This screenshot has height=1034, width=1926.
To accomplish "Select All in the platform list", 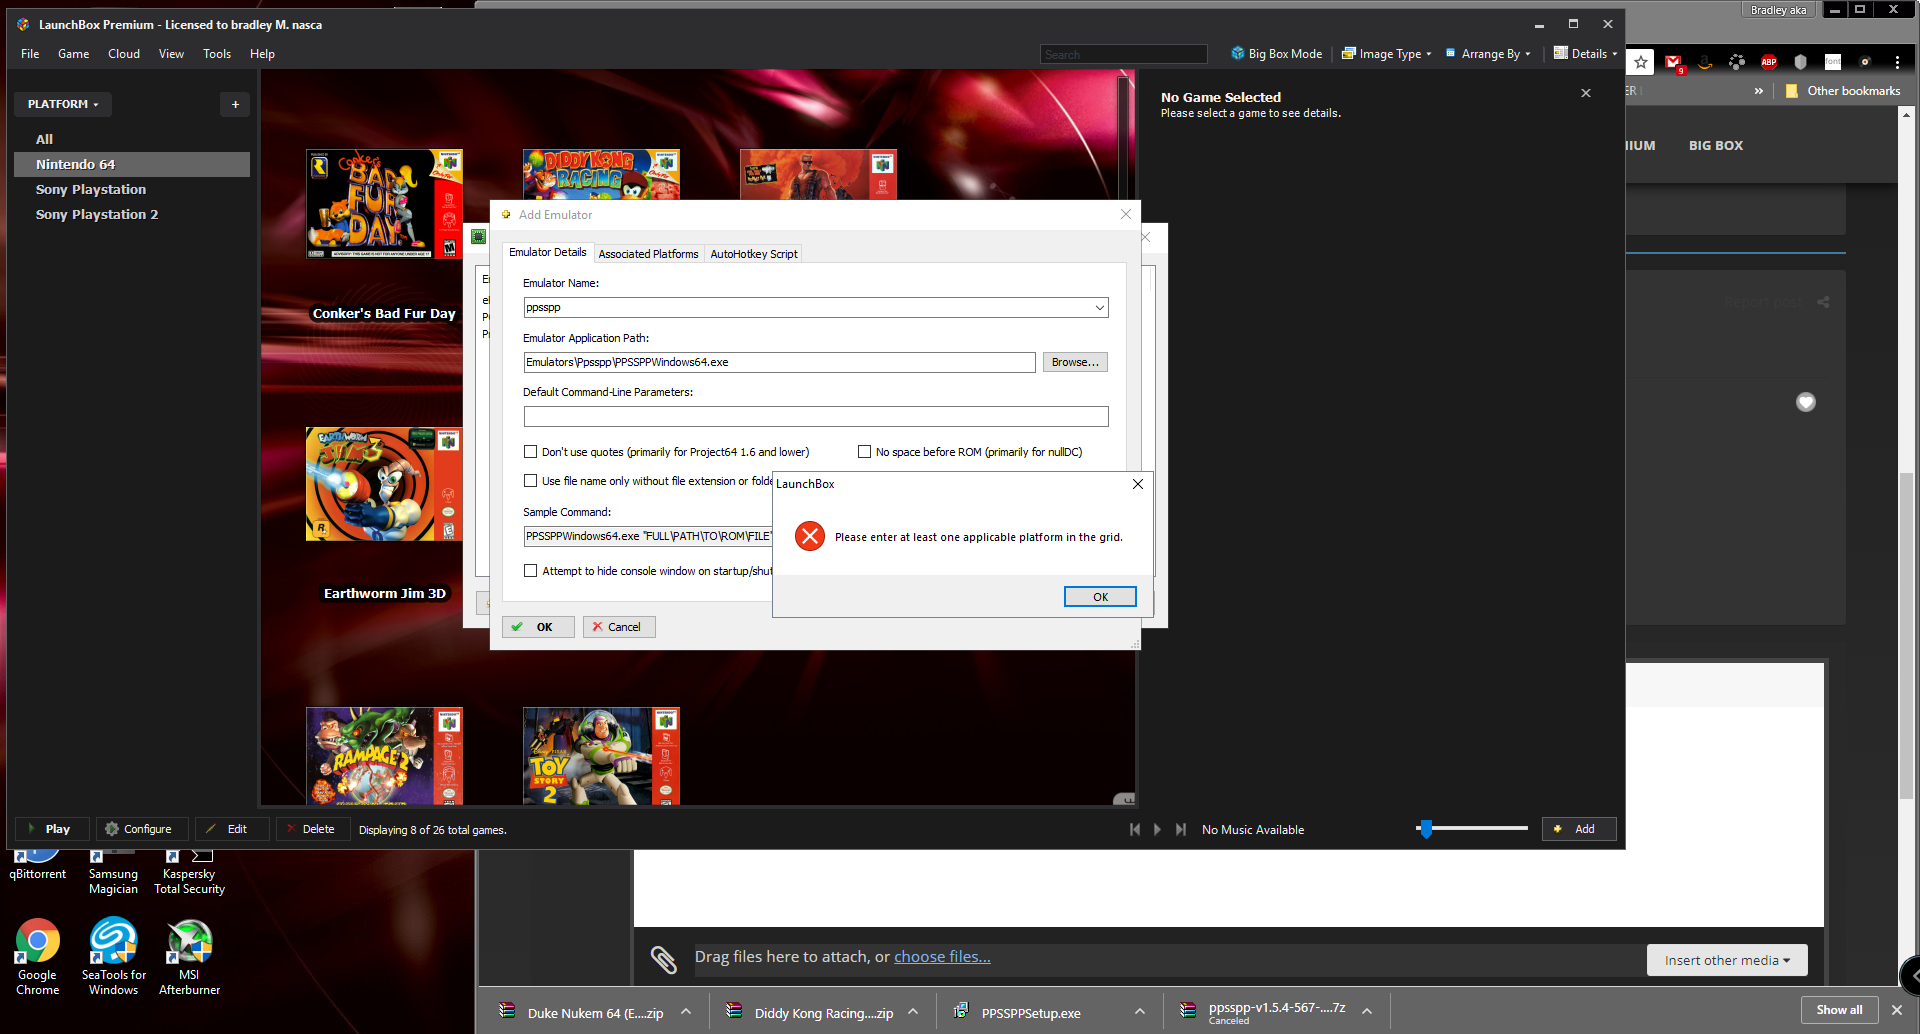I will [x=45, y=140].
